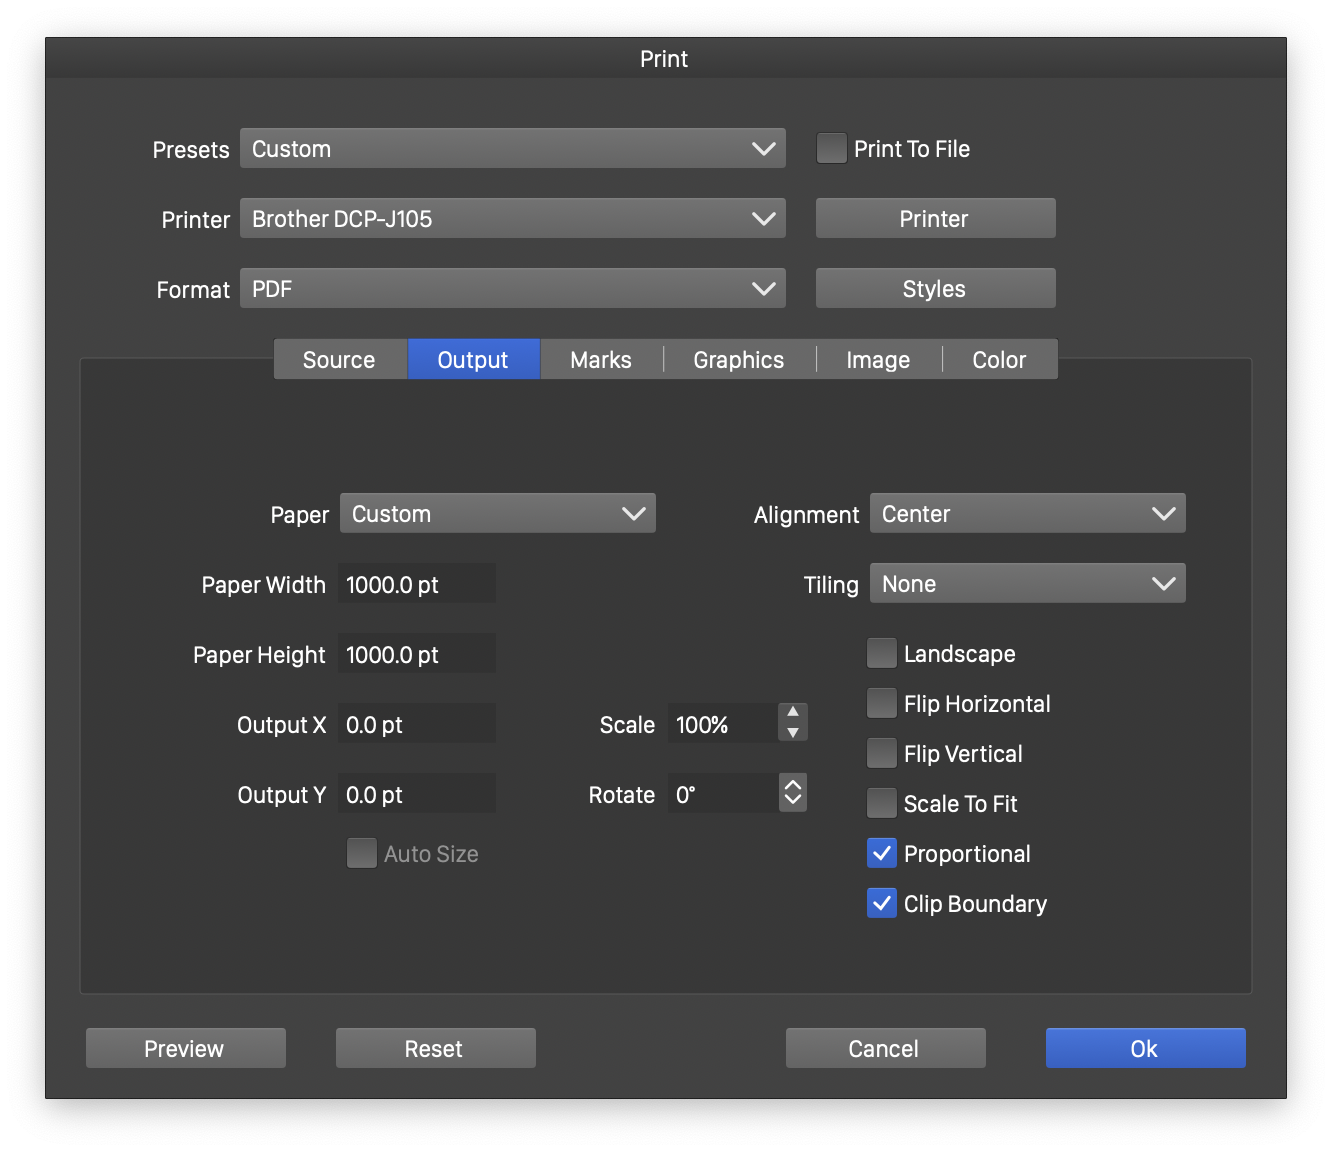The image size is (1332, 1152).
Task: Disable the Clip Boundary checkbox
Action: [881, 904]
